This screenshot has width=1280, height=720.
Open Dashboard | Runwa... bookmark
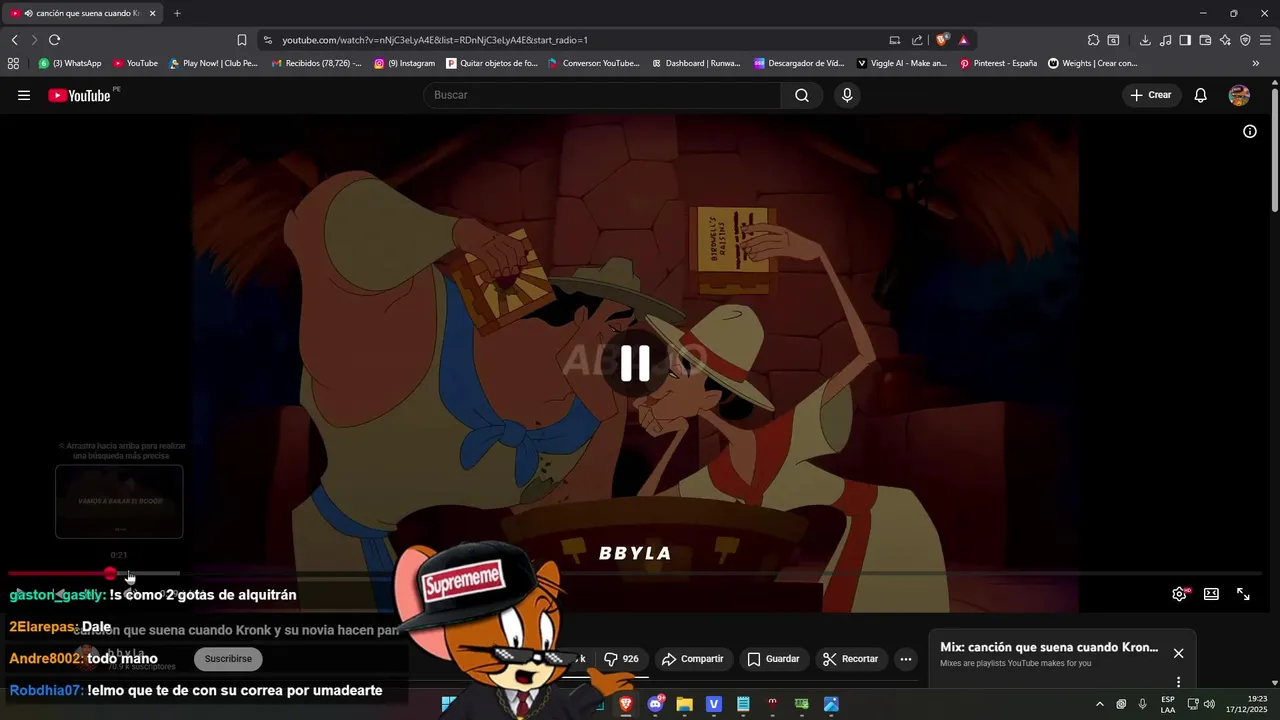pos(696,63)
